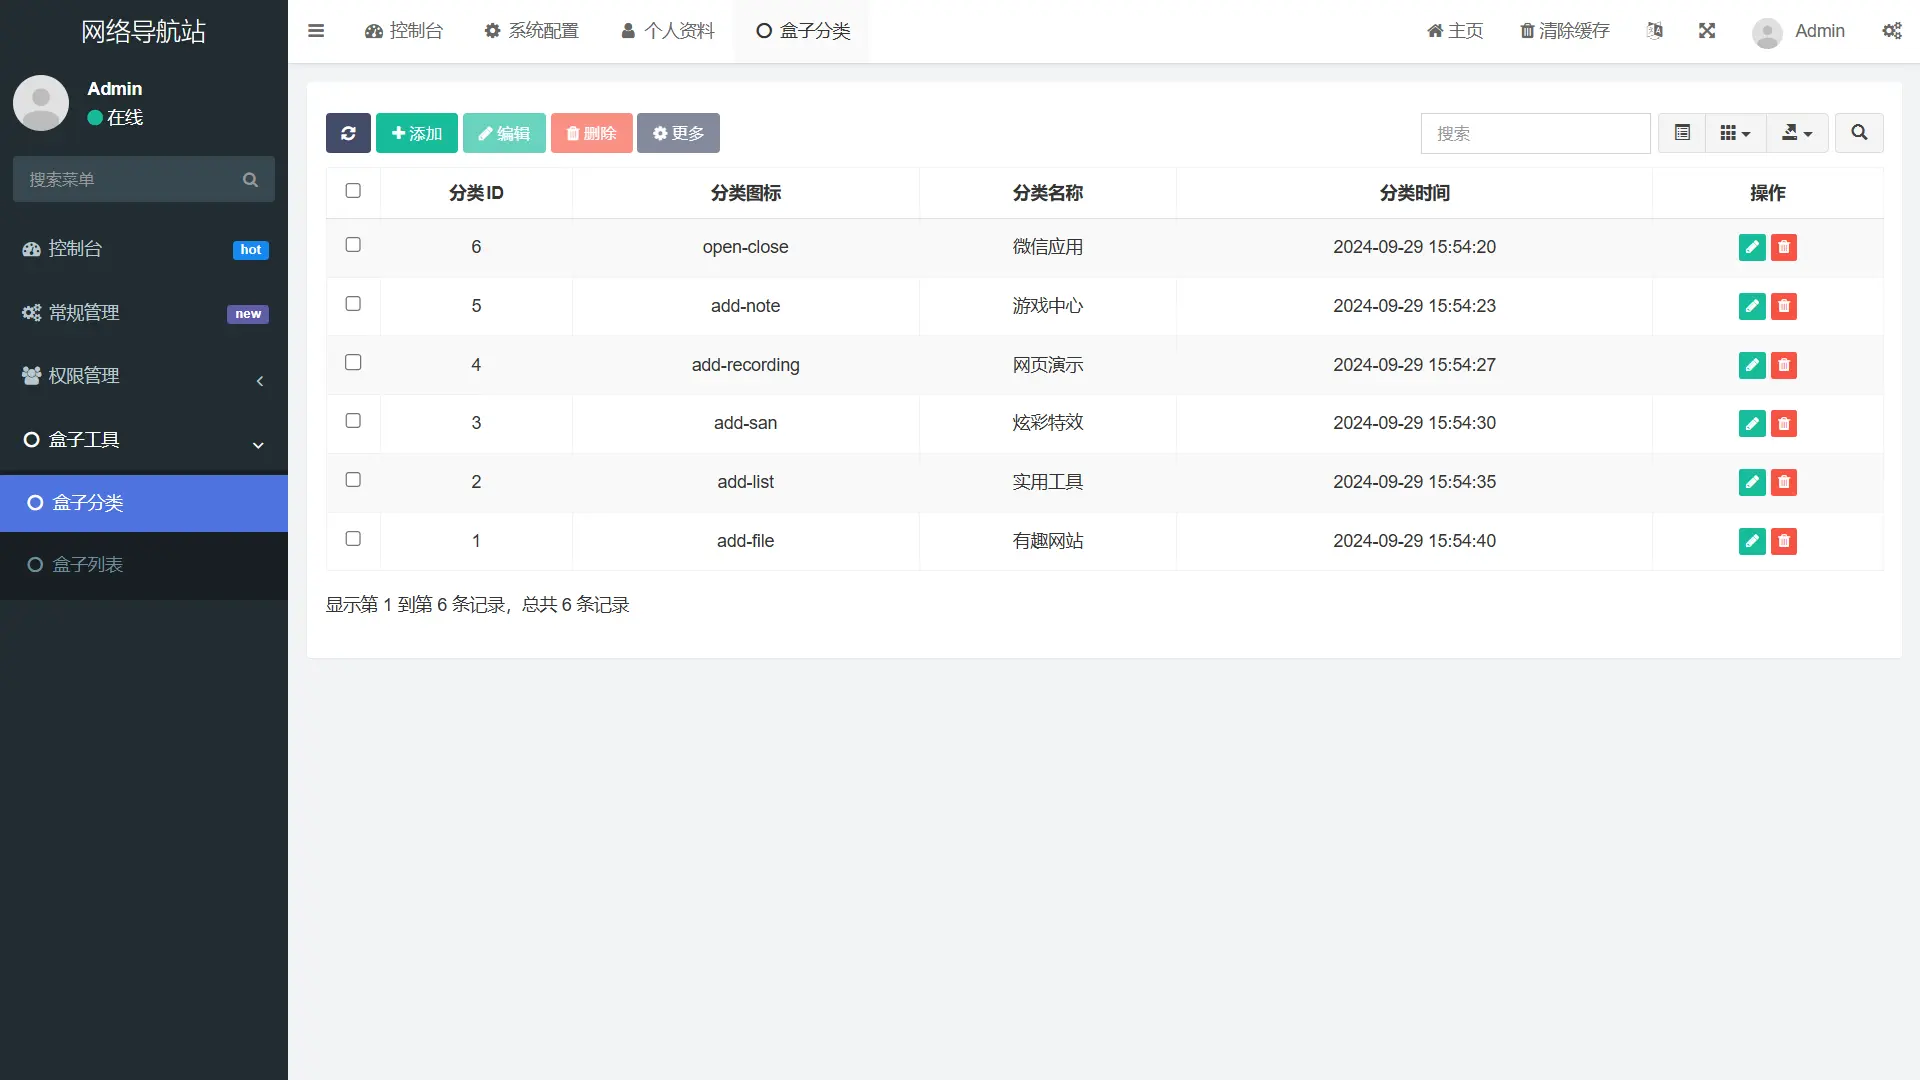Open the settings gears icon at top right
Viewport: 1920px width, 1080px height.
tap(1893, 31)
